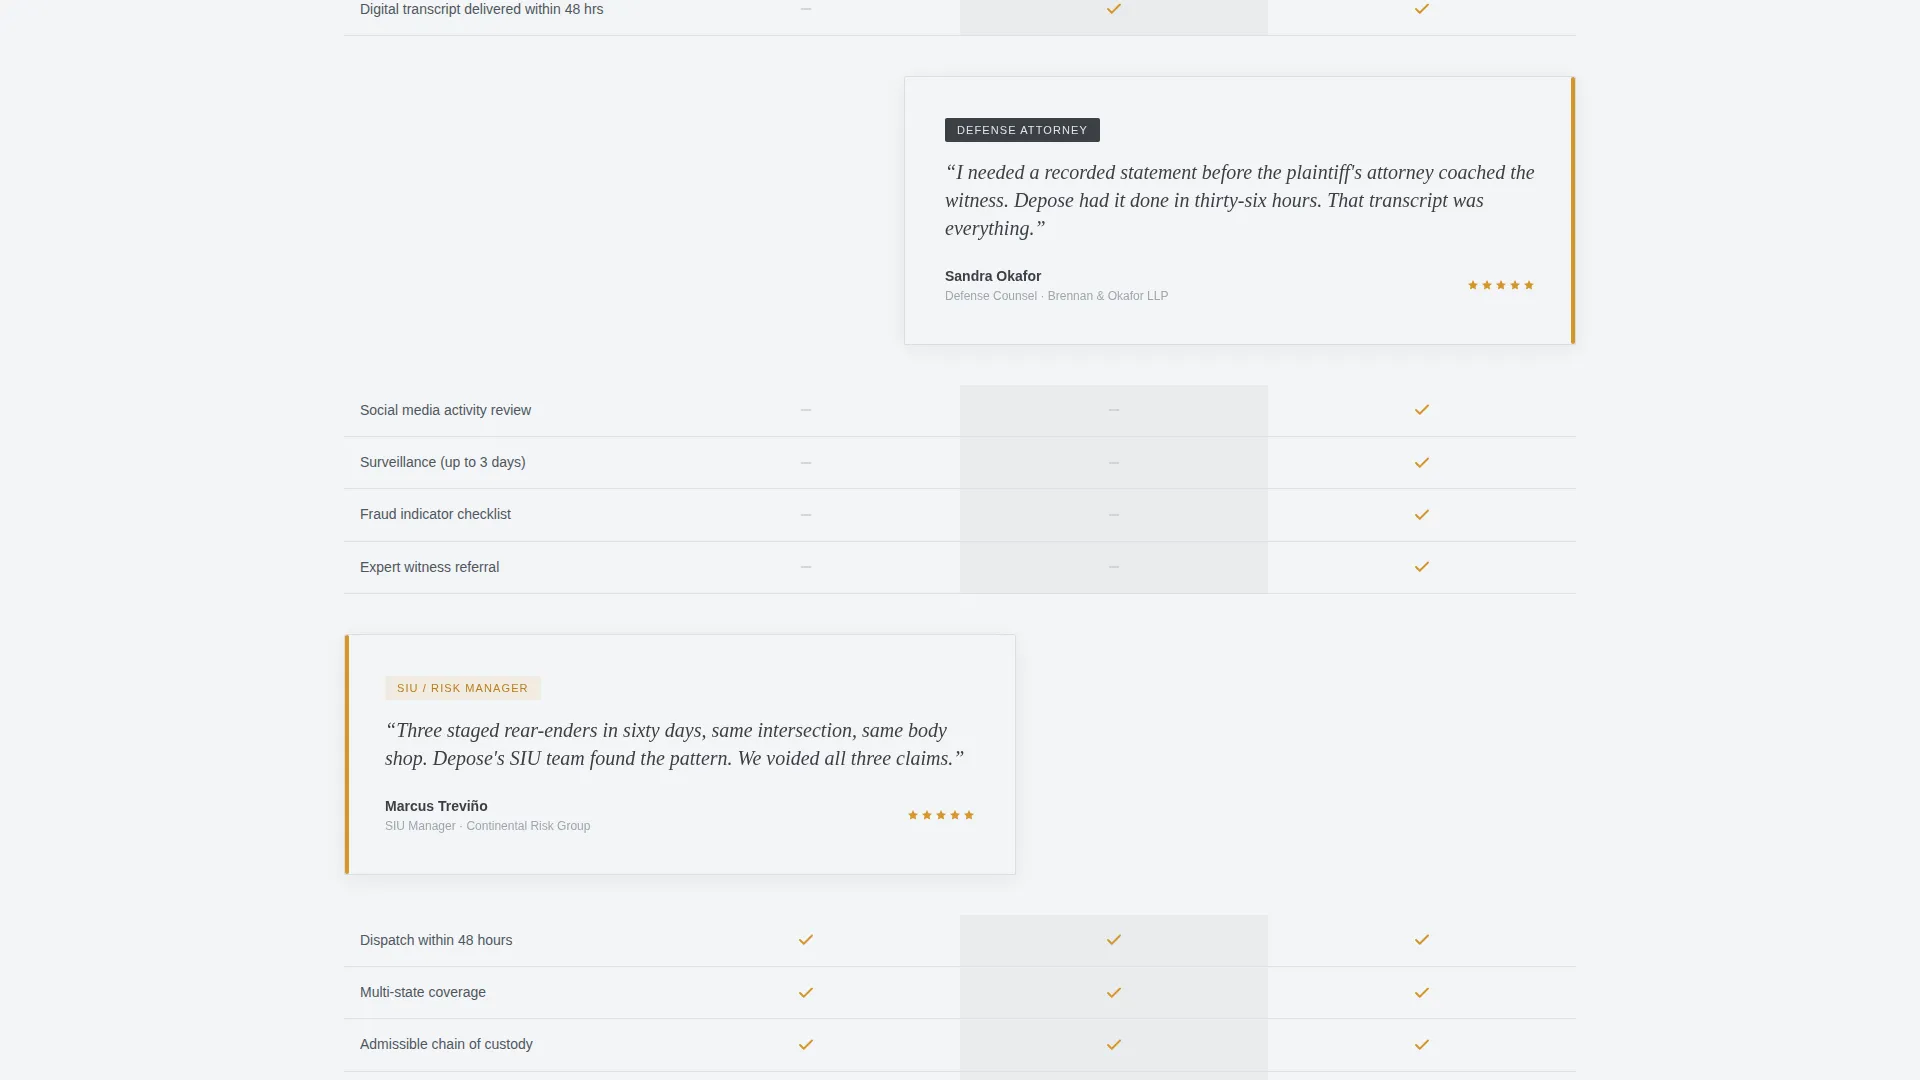Viewport: 1920px width, 1080px height.
Task: Click the highlighted-column dash in Social media activity review
Action: (x=1113, y=410)
